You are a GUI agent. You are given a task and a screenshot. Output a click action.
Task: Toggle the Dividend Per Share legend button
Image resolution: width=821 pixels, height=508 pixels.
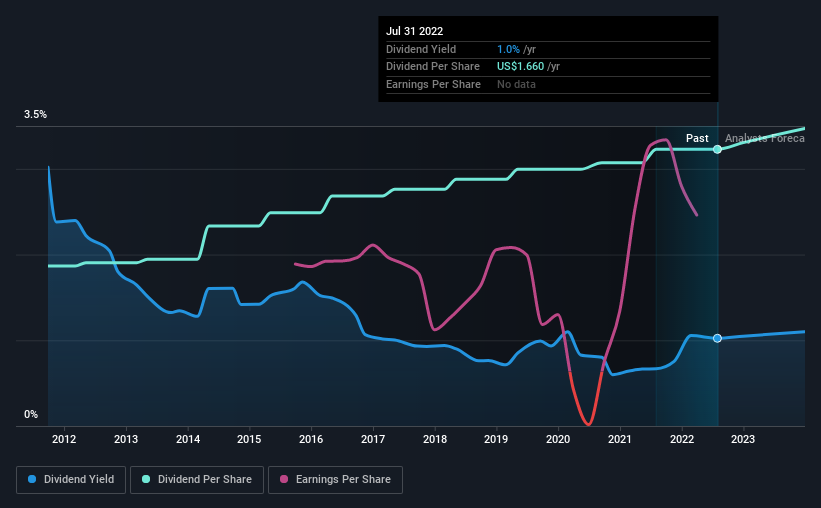click(197, 480)
